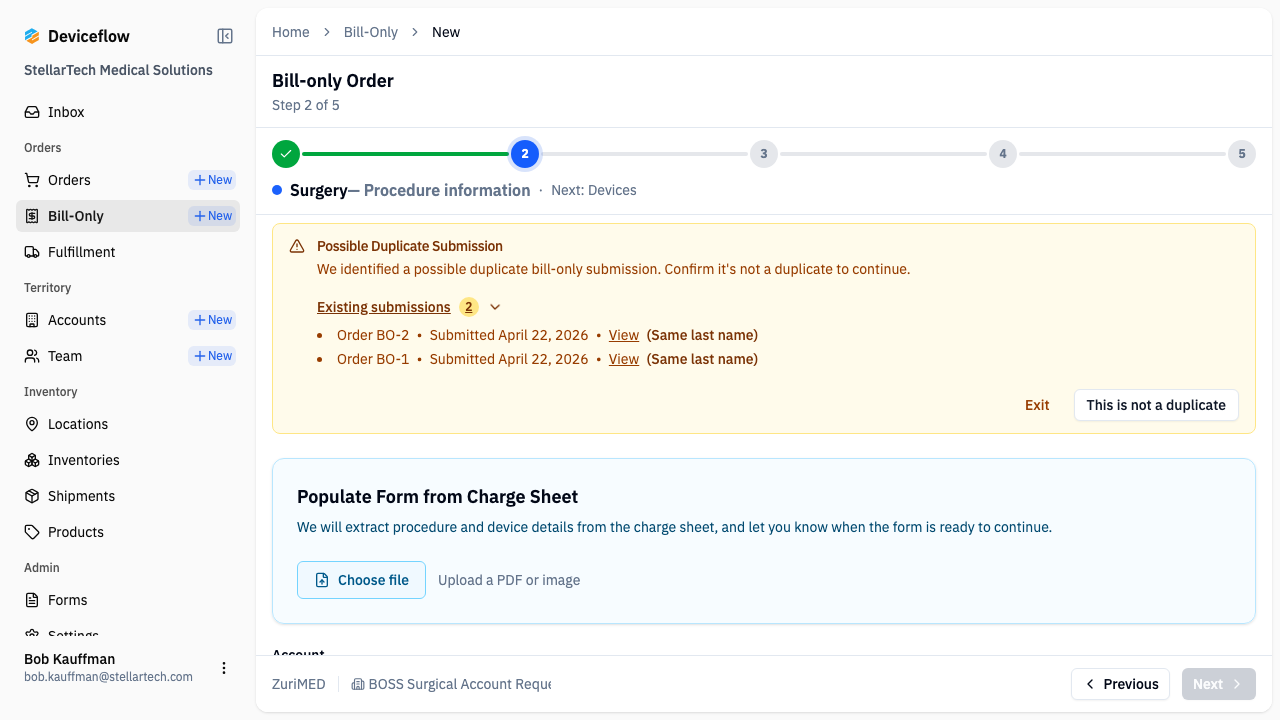
Task: View Order BO-1 submission
Action: pos(624,359)
